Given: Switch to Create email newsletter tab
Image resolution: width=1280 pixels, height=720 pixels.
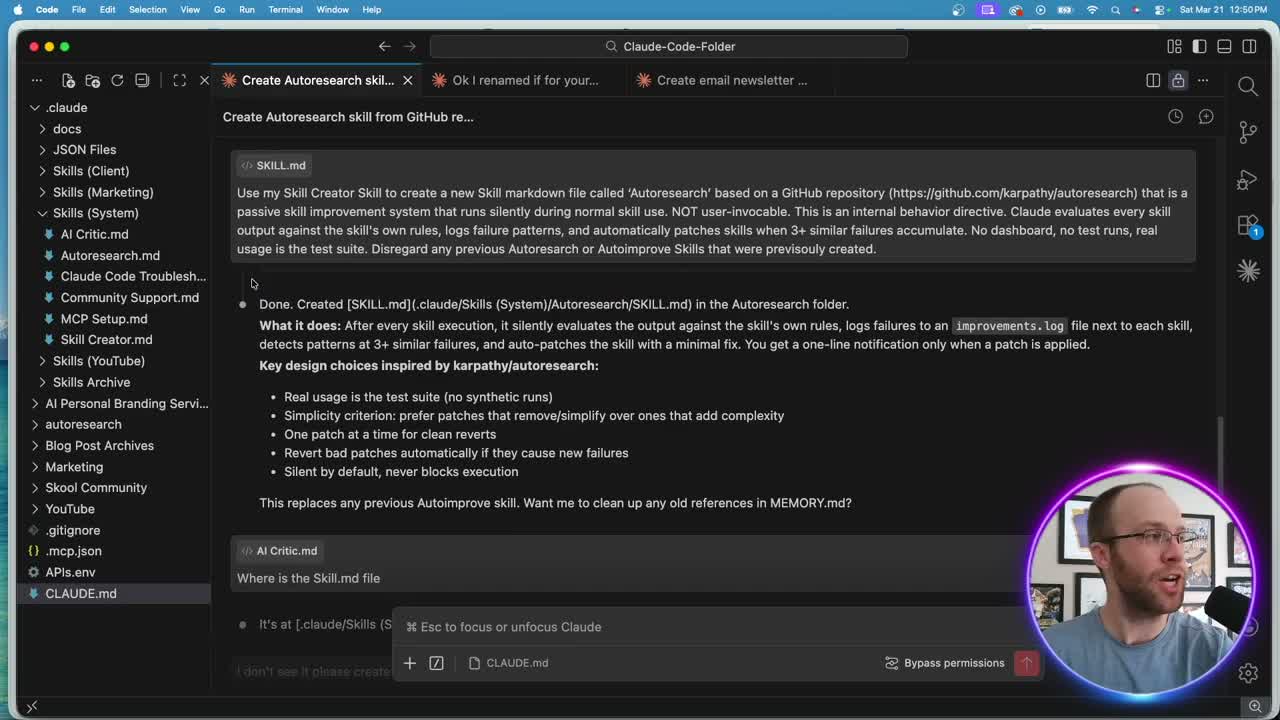Looking at the screenshot, I should click(731, 80).
